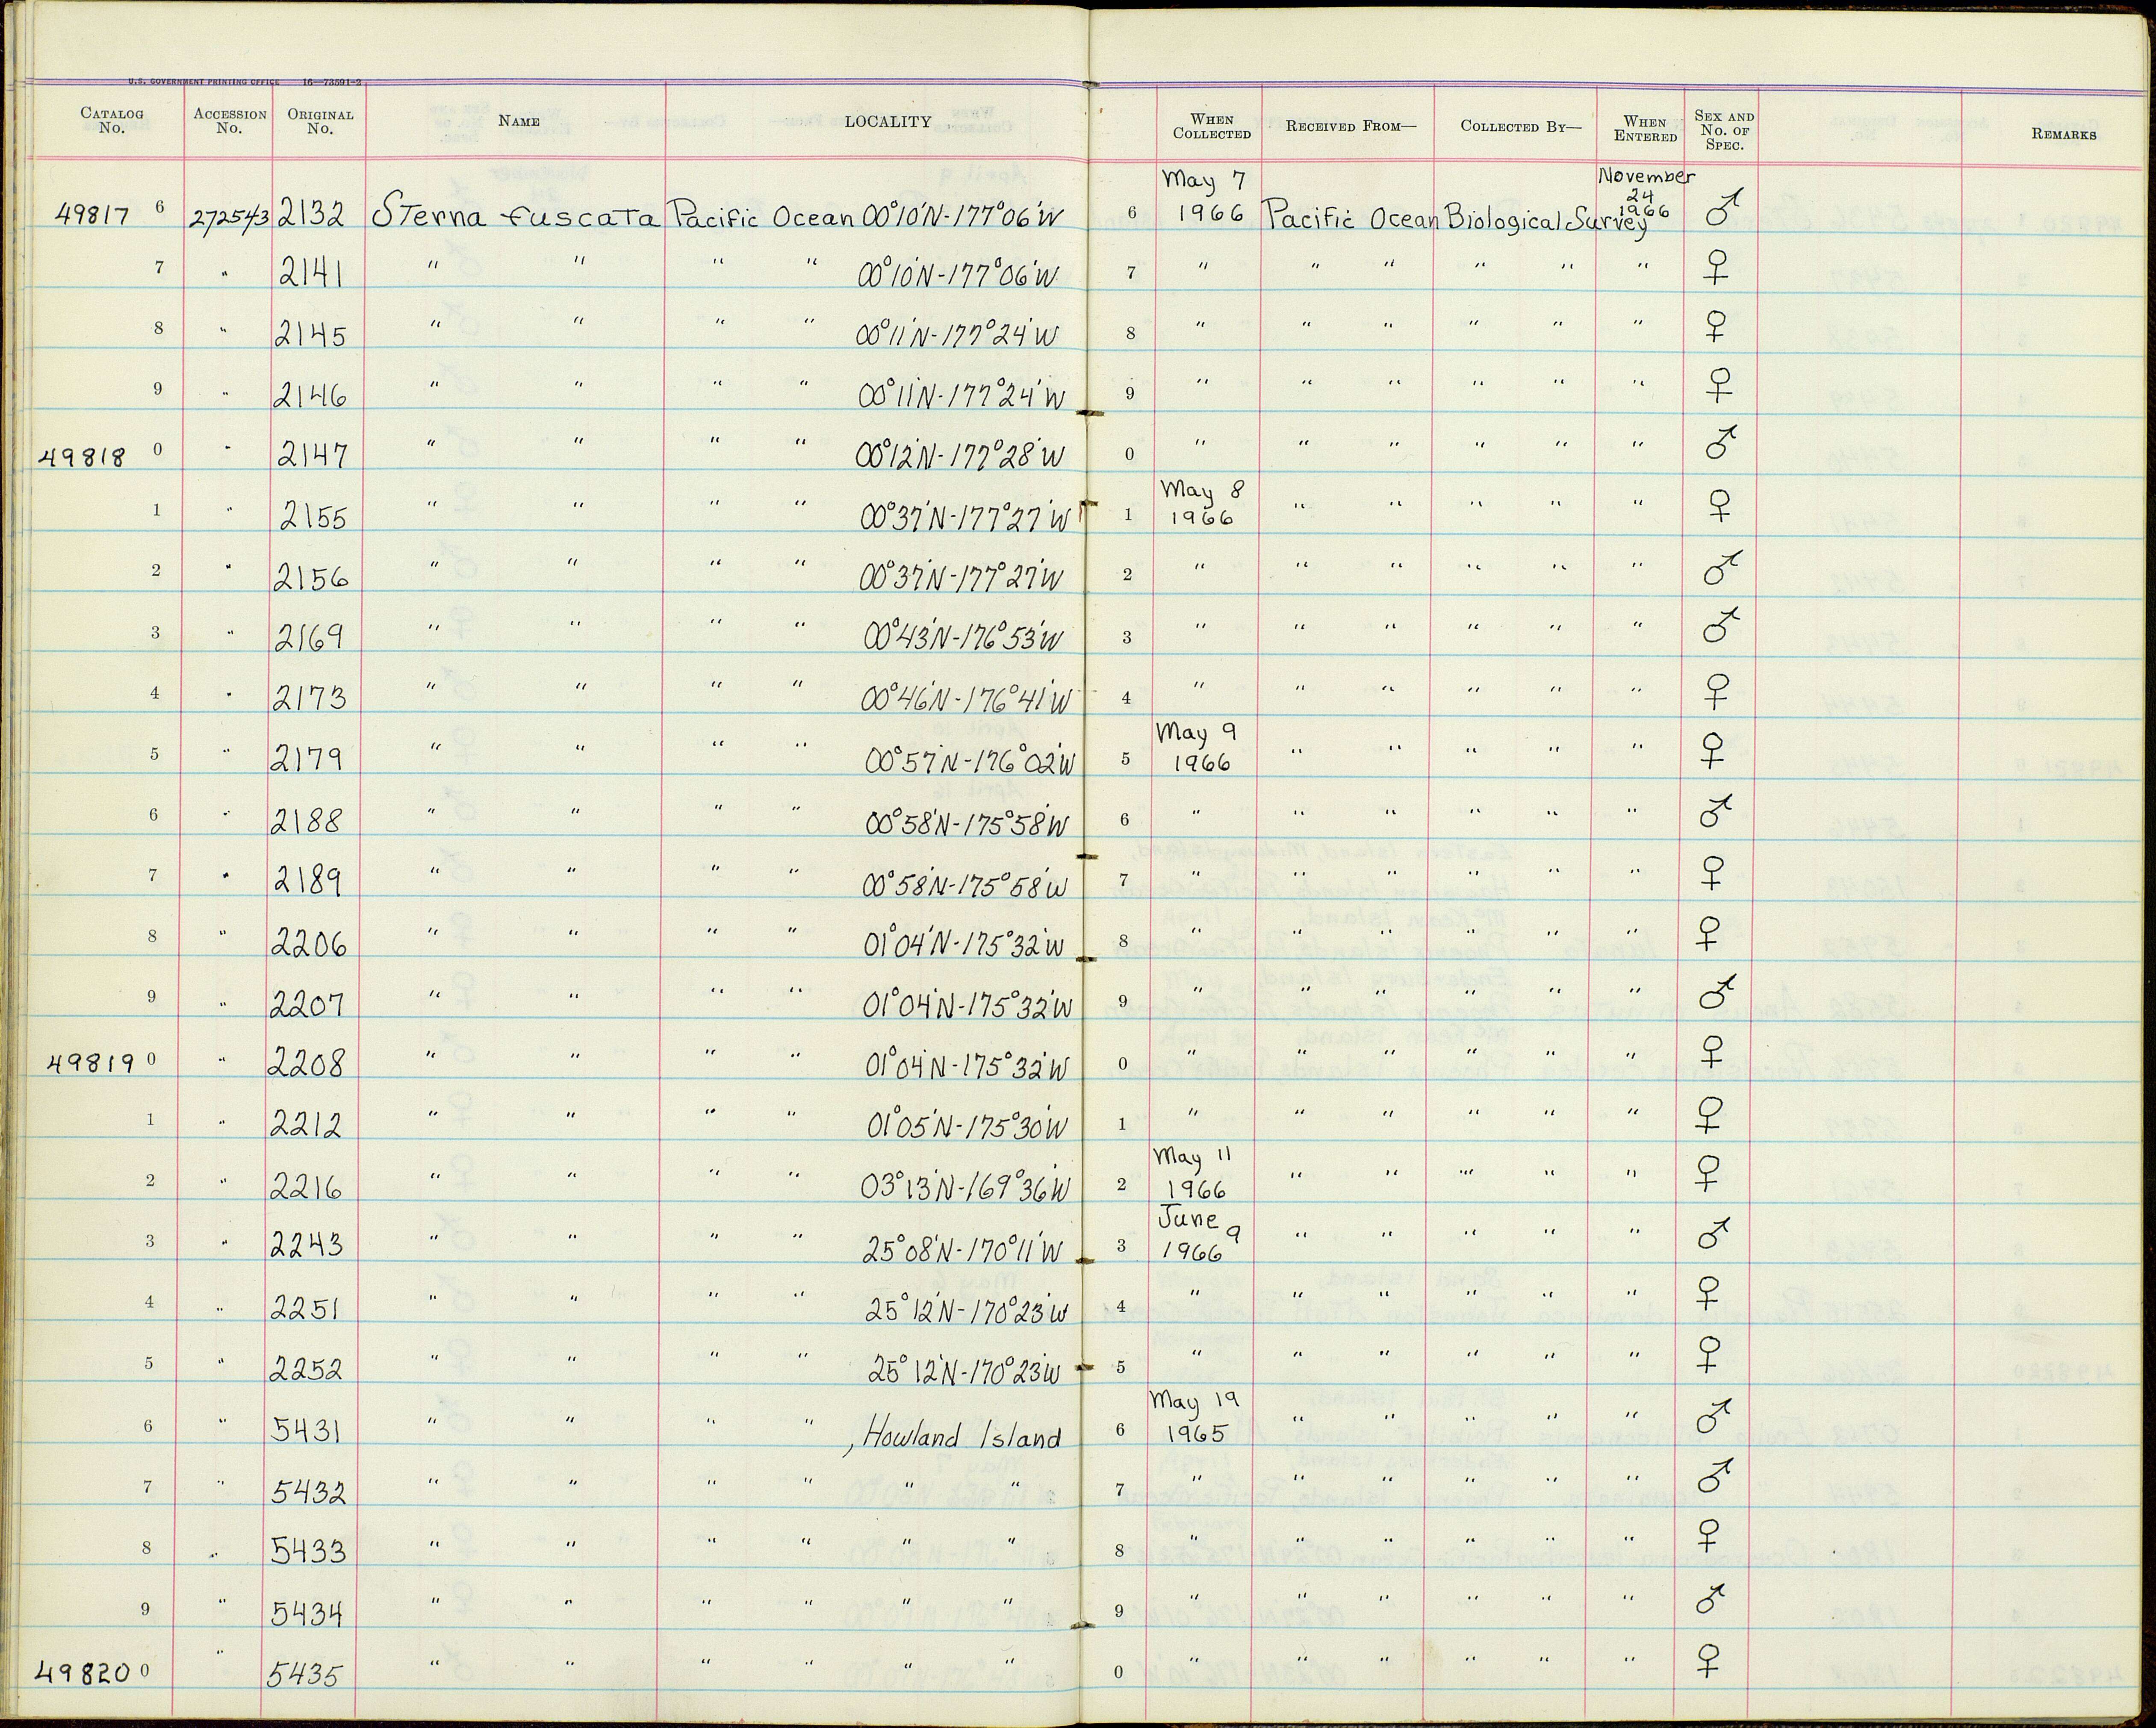The image size is (2156, 1728).
Task: Click the SEX AND NO. OF SPEC. header
Action: 1724,130
